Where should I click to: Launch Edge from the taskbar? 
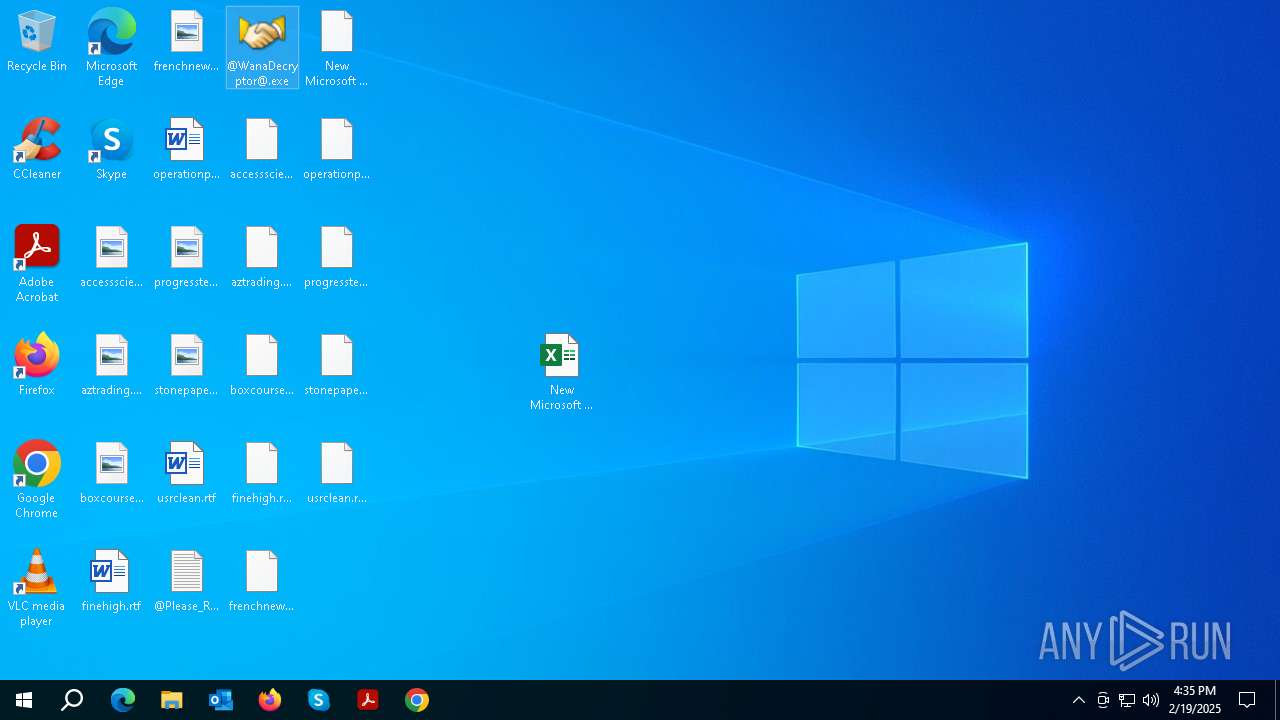122,700
